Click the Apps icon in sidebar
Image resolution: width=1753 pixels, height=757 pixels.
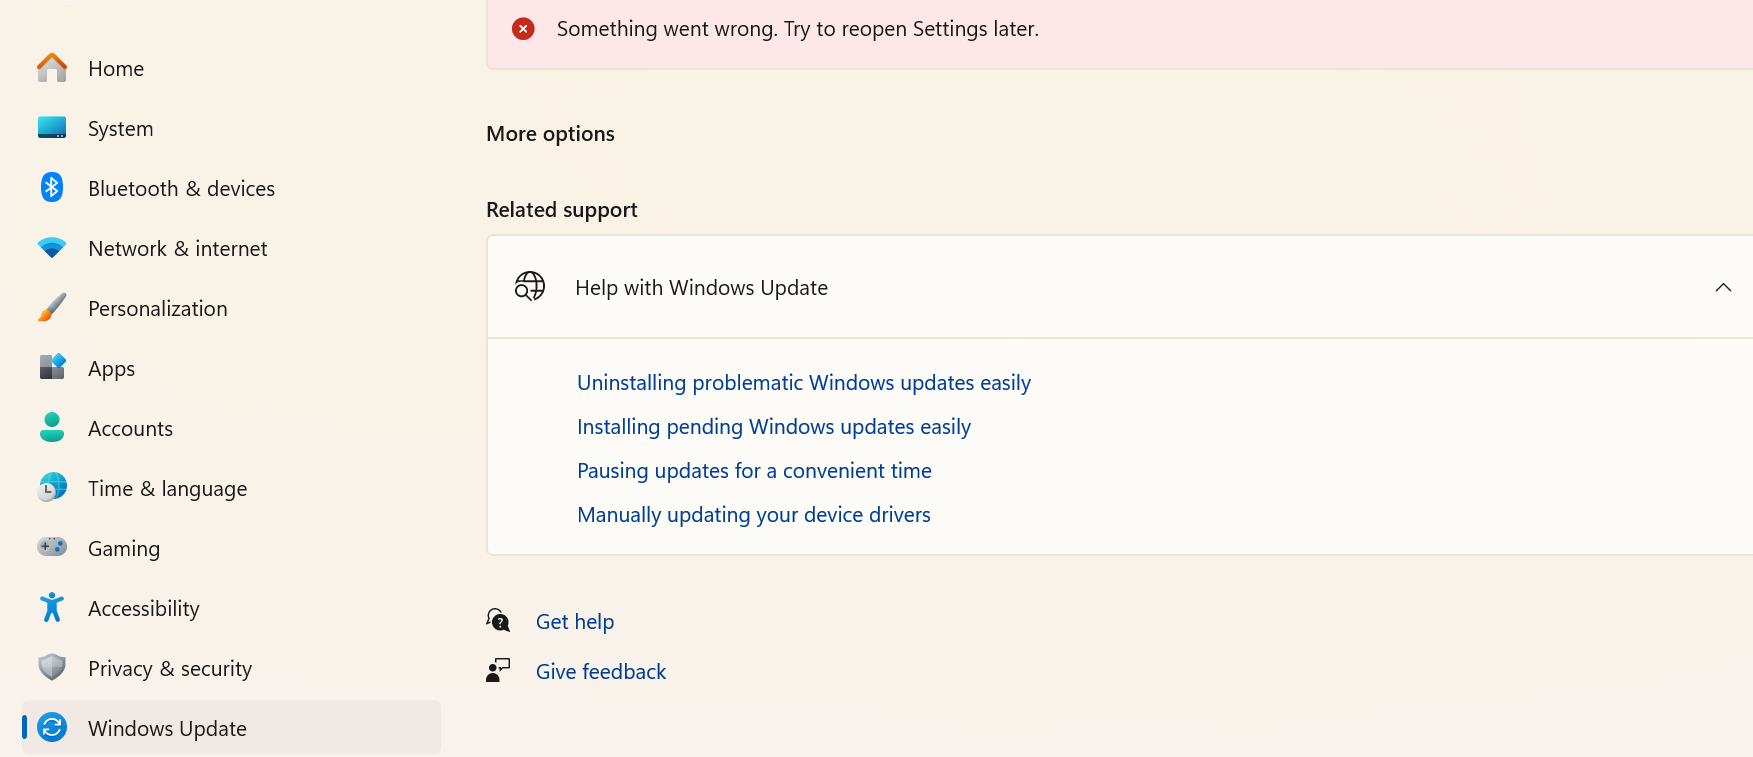tap(52, 367)
